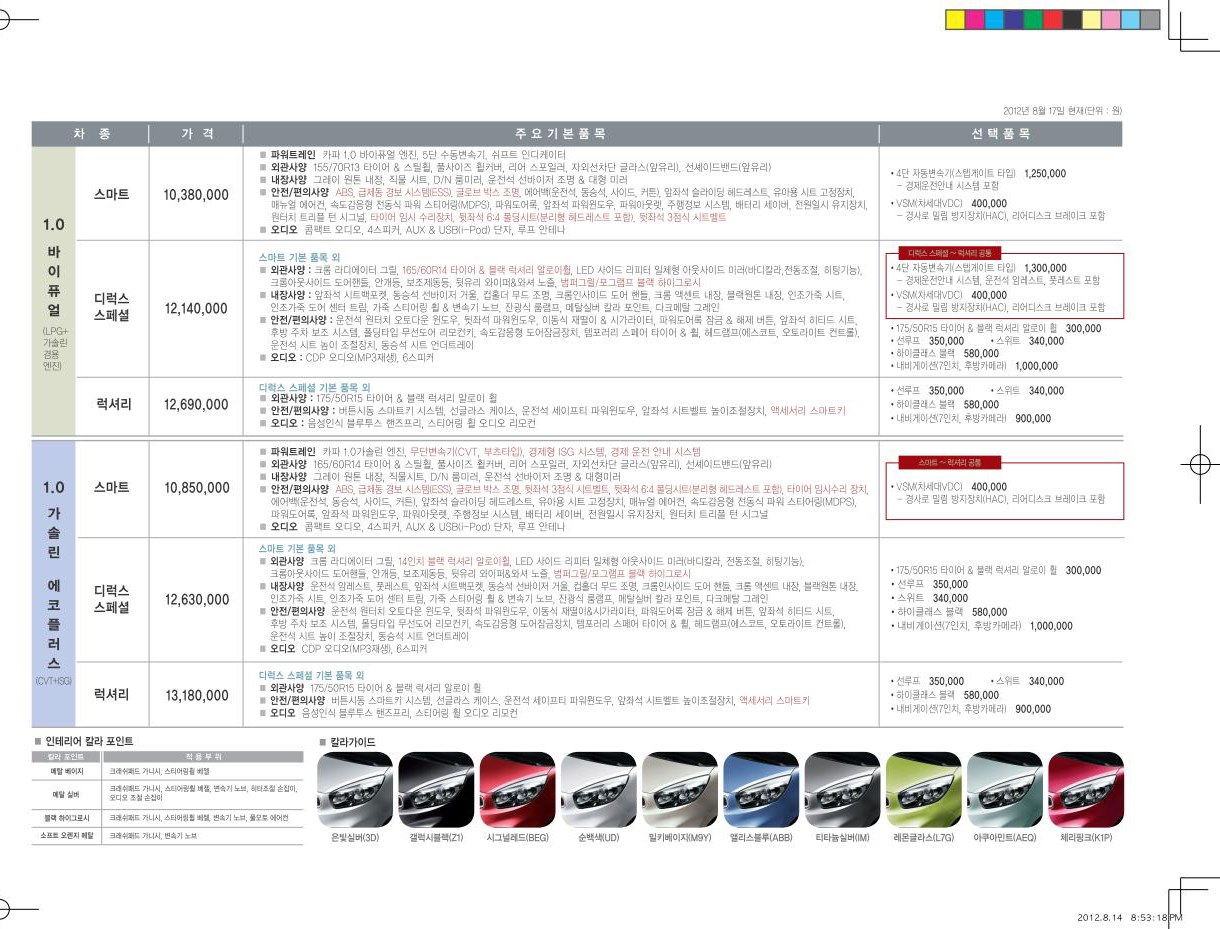The height and width of the screenshot is (929, 1220).
Task: Click the 가격 column header
Action: point(196,134)
